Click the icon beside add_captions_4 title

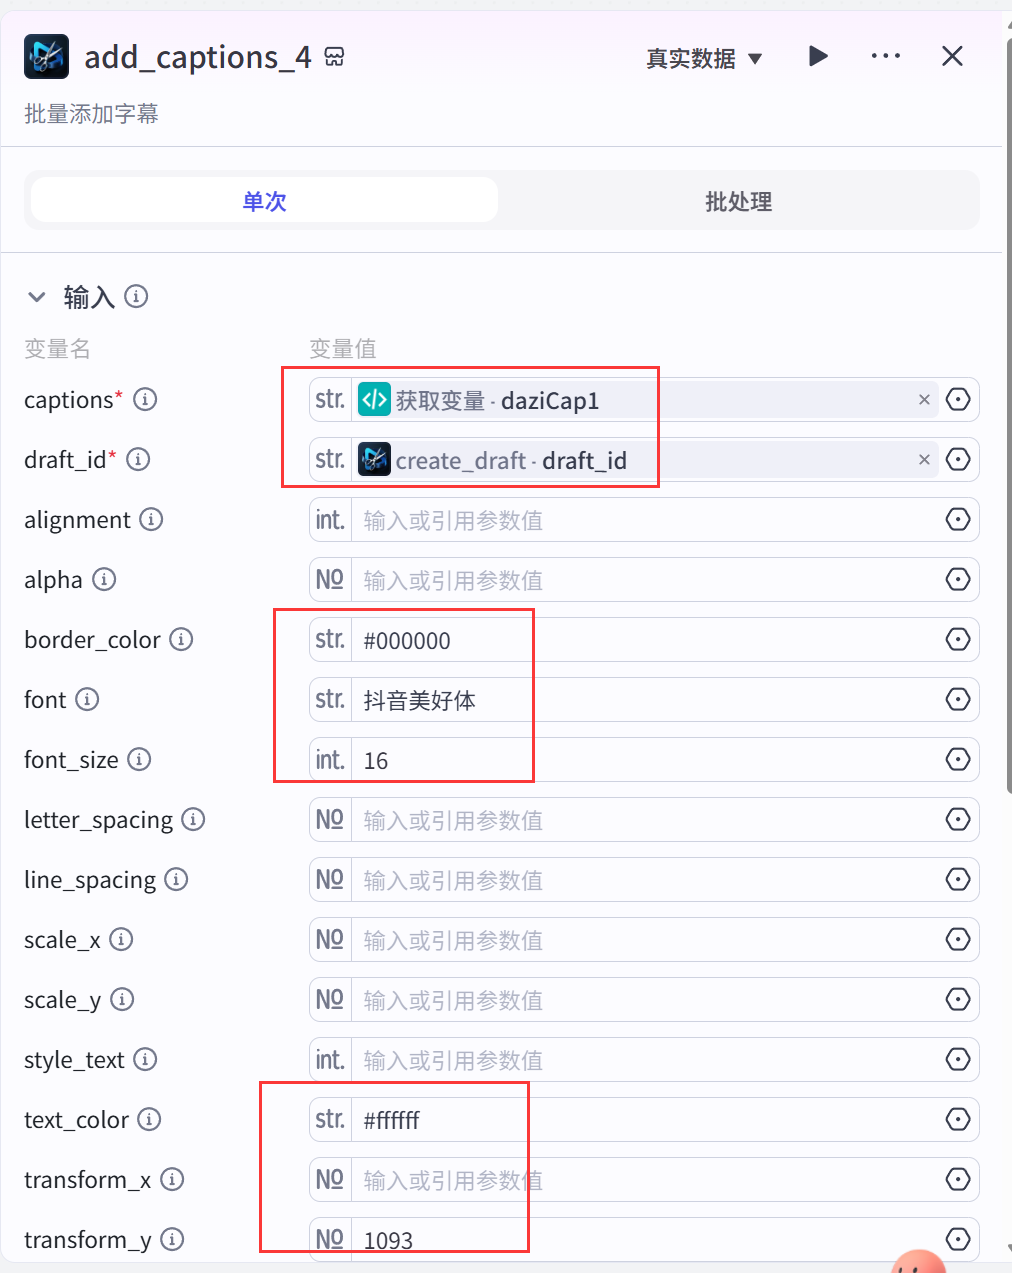pos(334,57)
